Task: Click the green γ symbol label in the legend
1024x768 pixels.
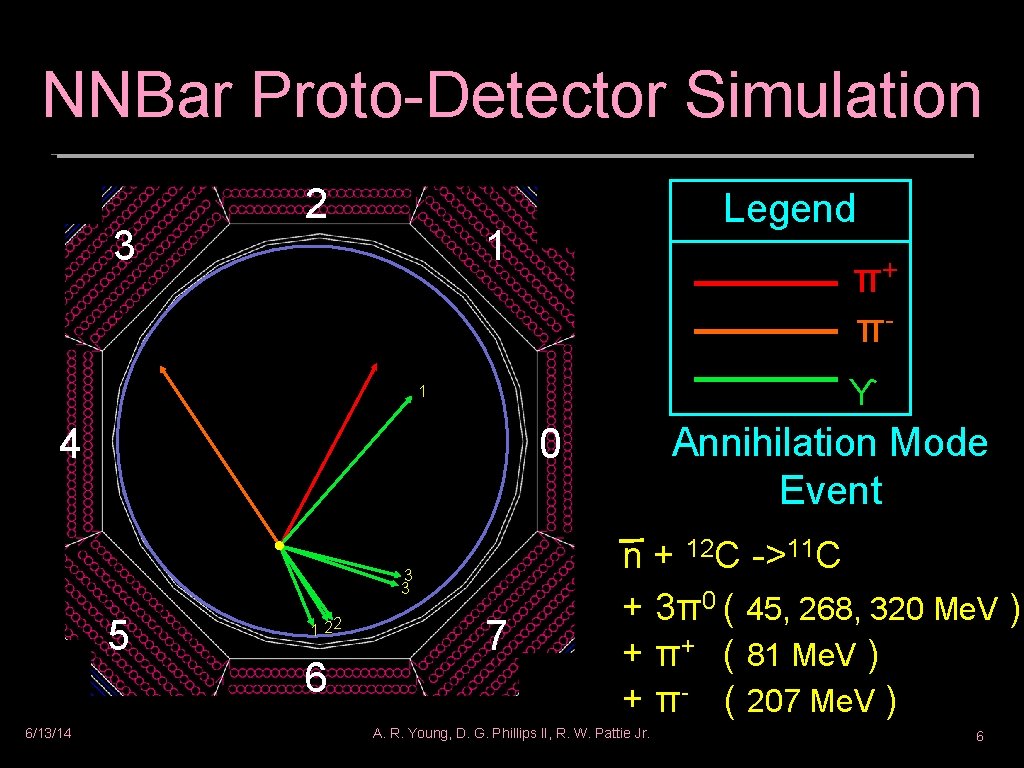Action: (x=863, y=392)
